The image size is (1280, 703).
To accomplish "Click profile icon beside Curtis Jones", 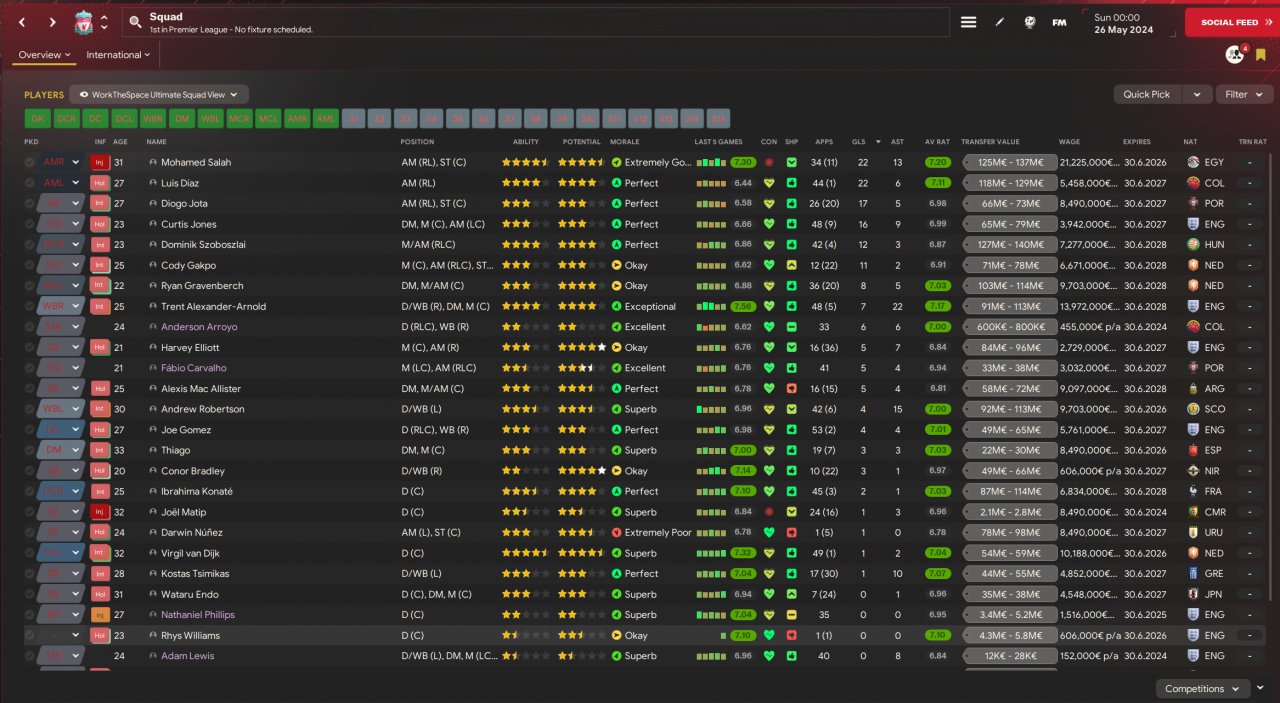I will pos(153,224).
